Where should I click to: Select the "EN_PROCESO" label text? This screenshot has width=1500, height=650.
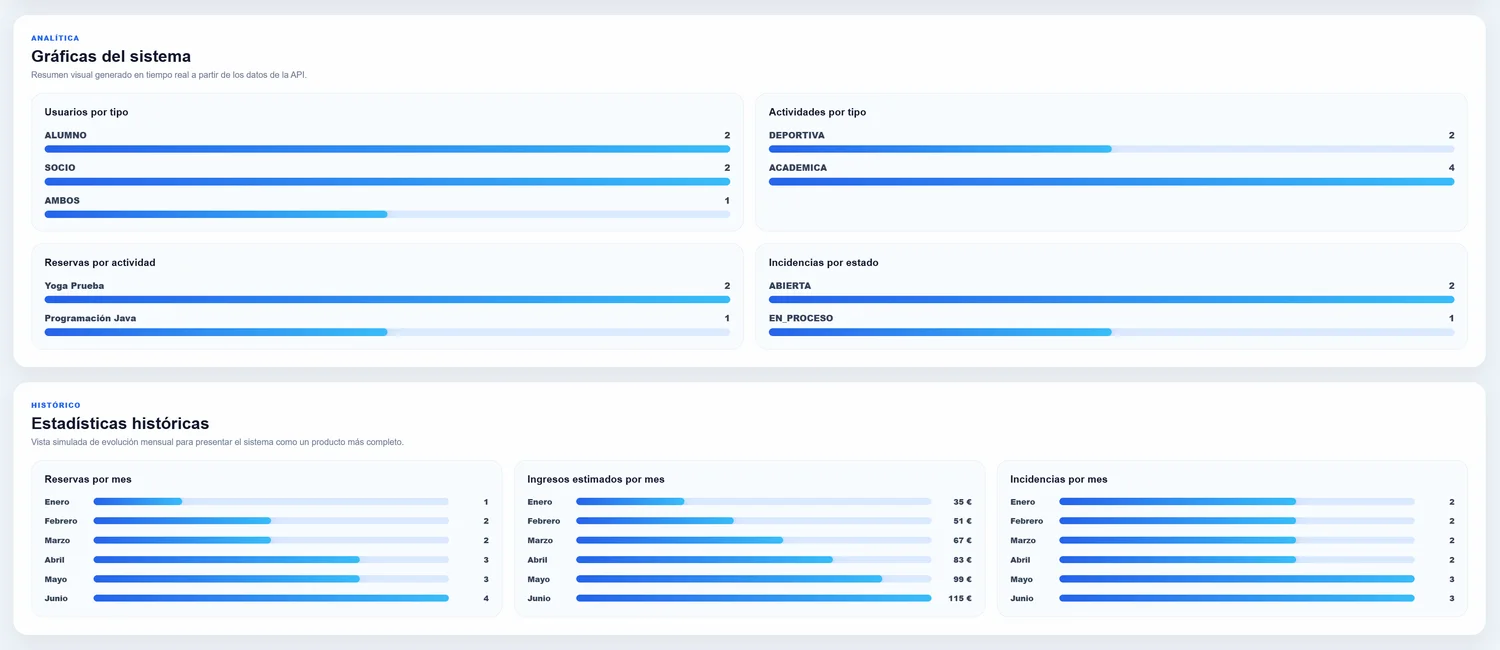coord(801,318)
